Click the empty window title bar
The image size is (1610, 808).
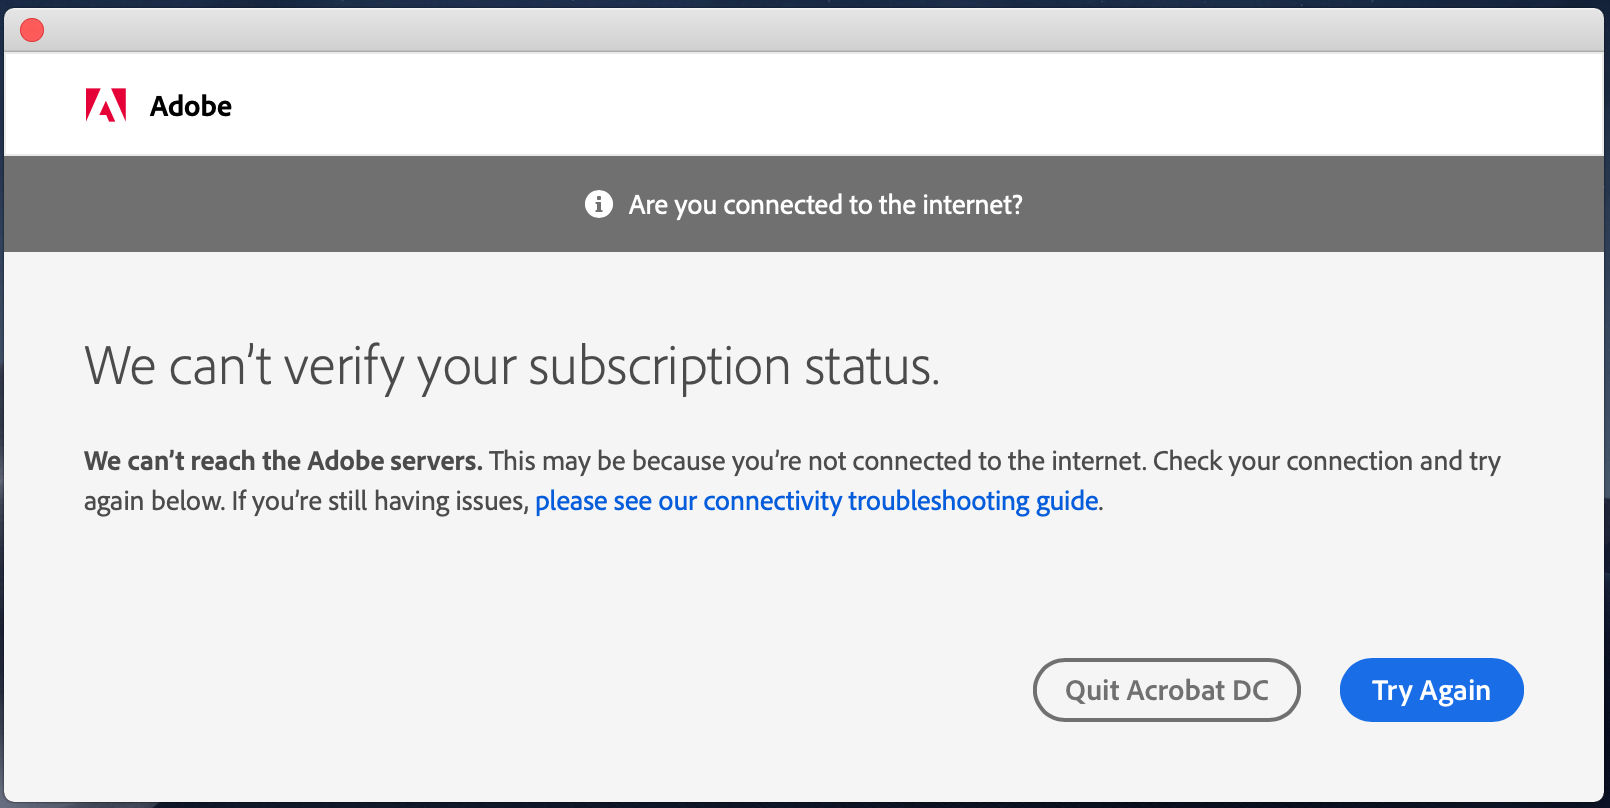click(x=800, y=30)
